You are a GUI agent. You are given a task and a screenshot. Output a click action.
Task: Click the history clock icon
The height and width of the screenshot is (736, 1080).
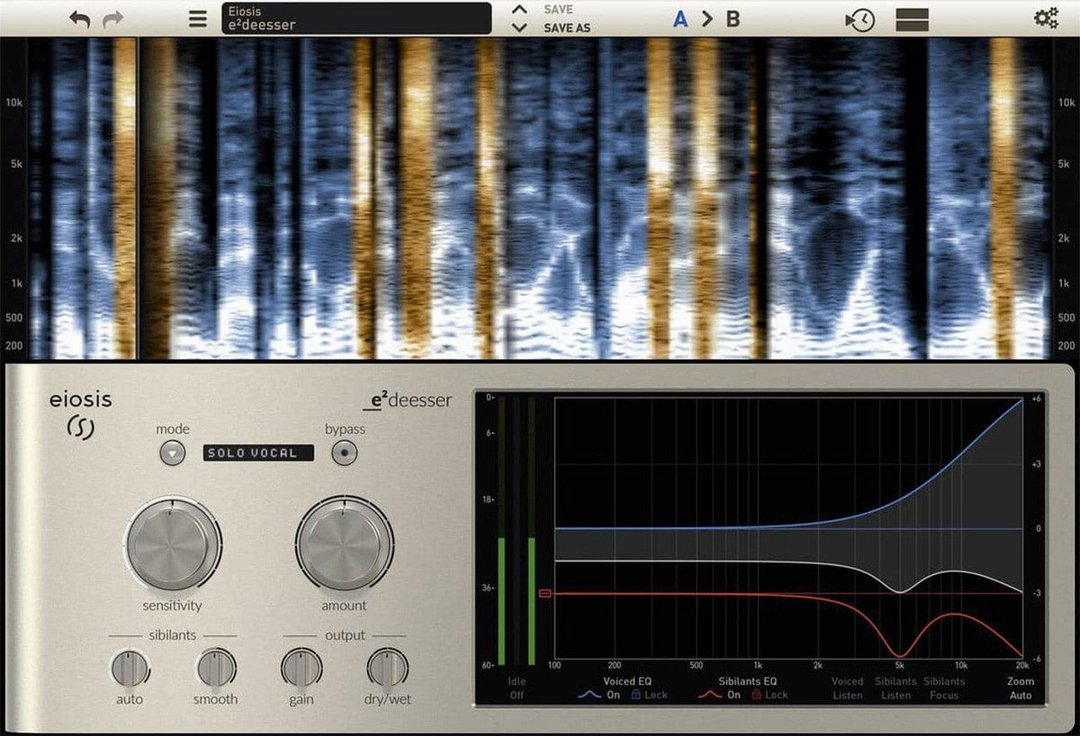pos(860,18)
